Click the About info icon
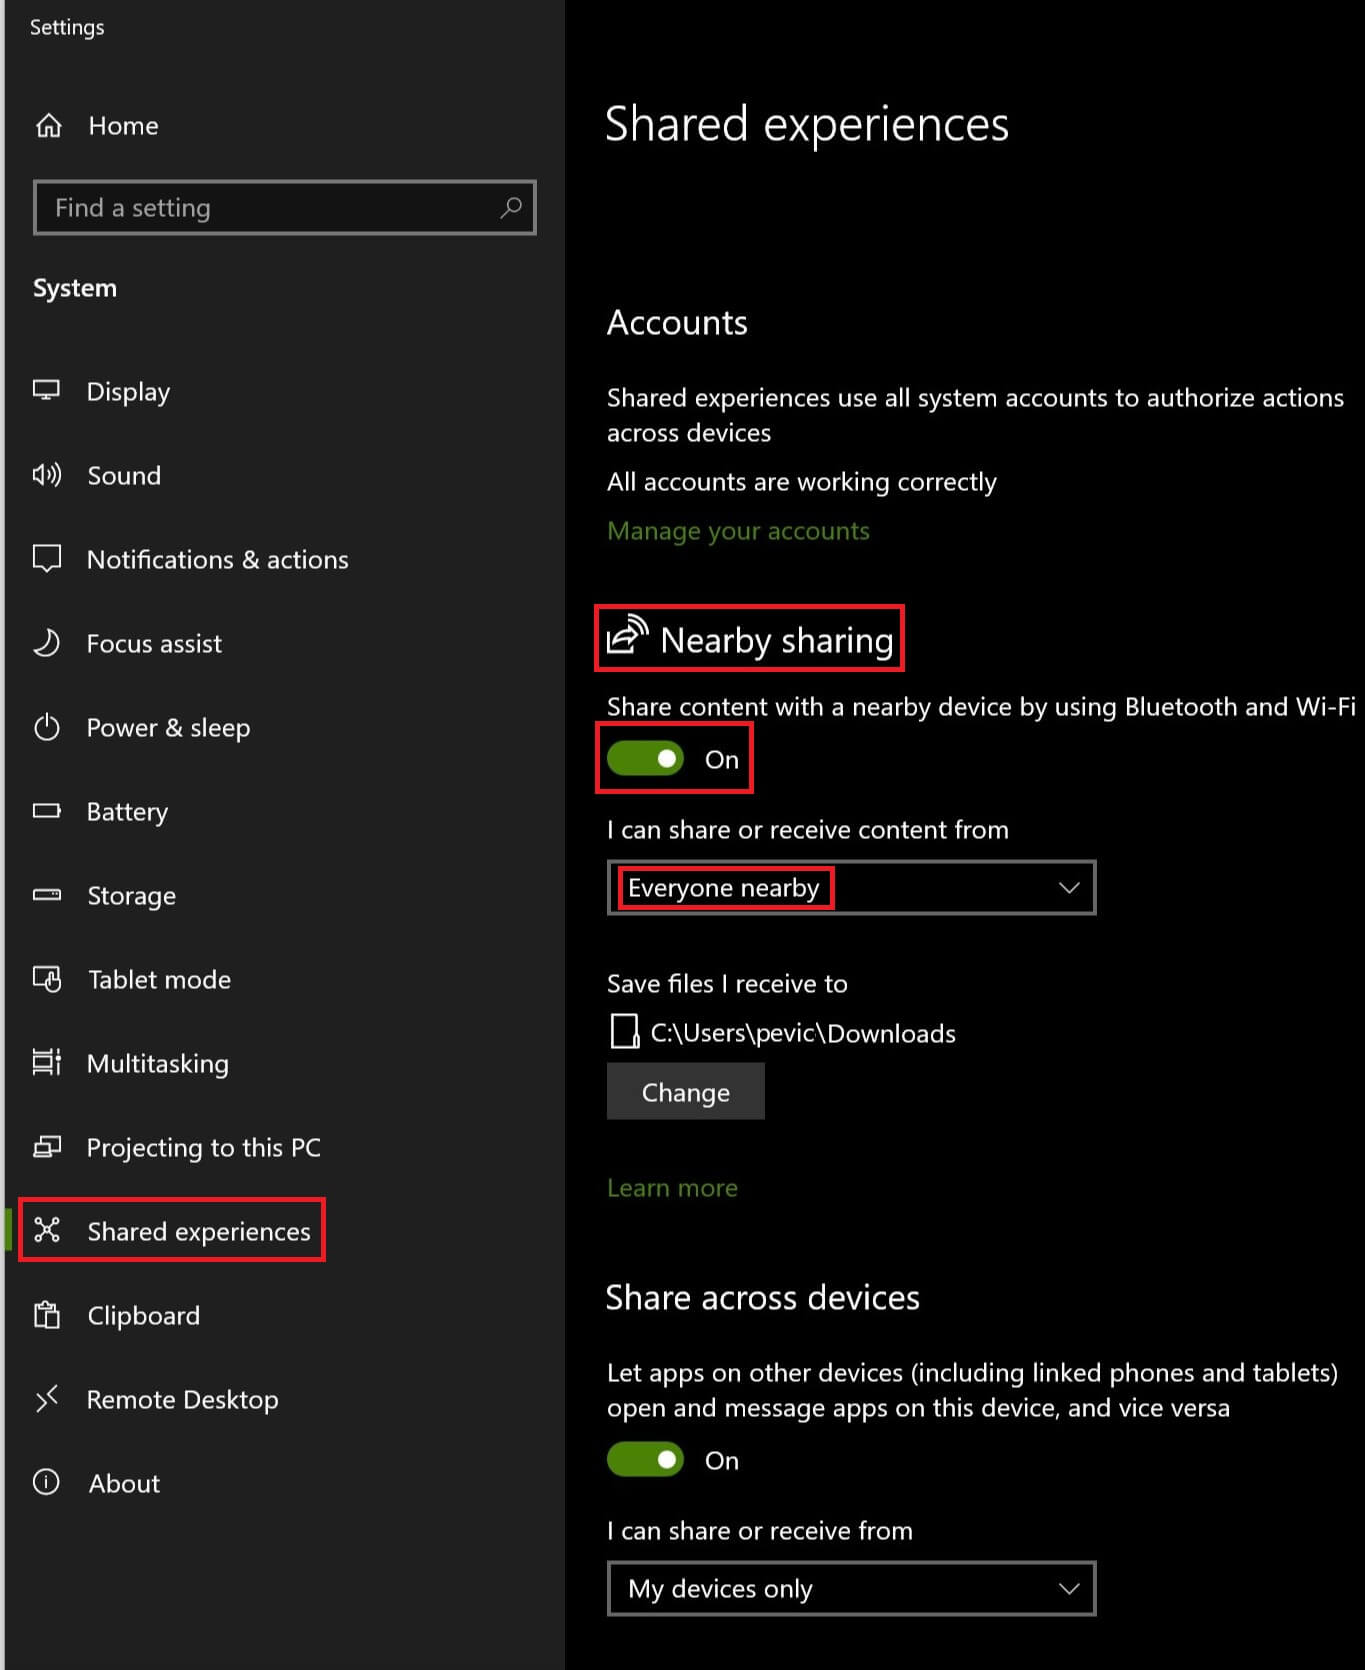The image size is (1365, 1670). coord(47,1482)
